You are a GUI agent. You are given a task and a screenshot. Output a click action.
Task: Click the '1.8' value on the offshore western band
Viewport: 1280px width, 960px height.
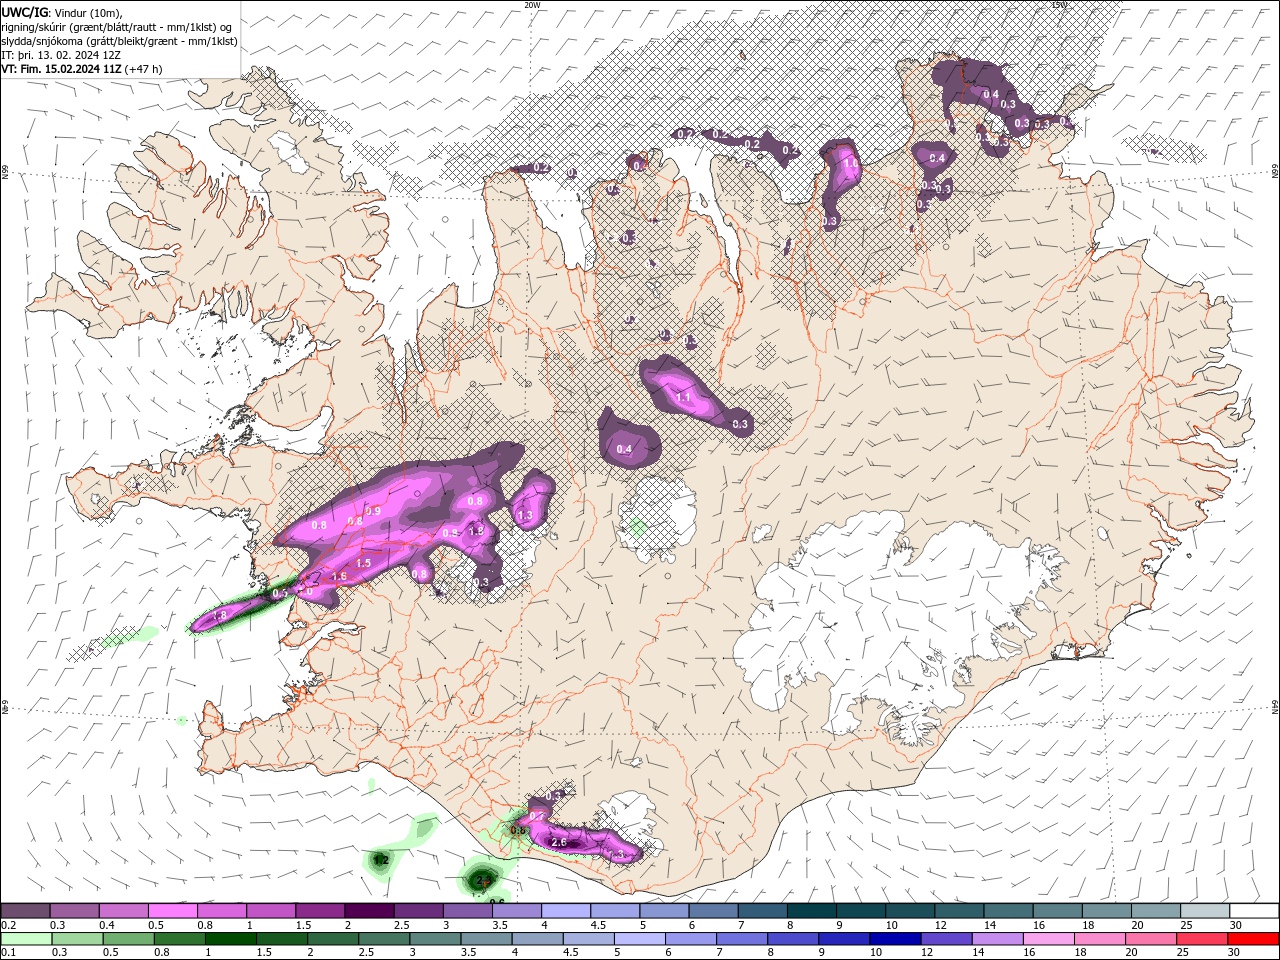point(221,615)
